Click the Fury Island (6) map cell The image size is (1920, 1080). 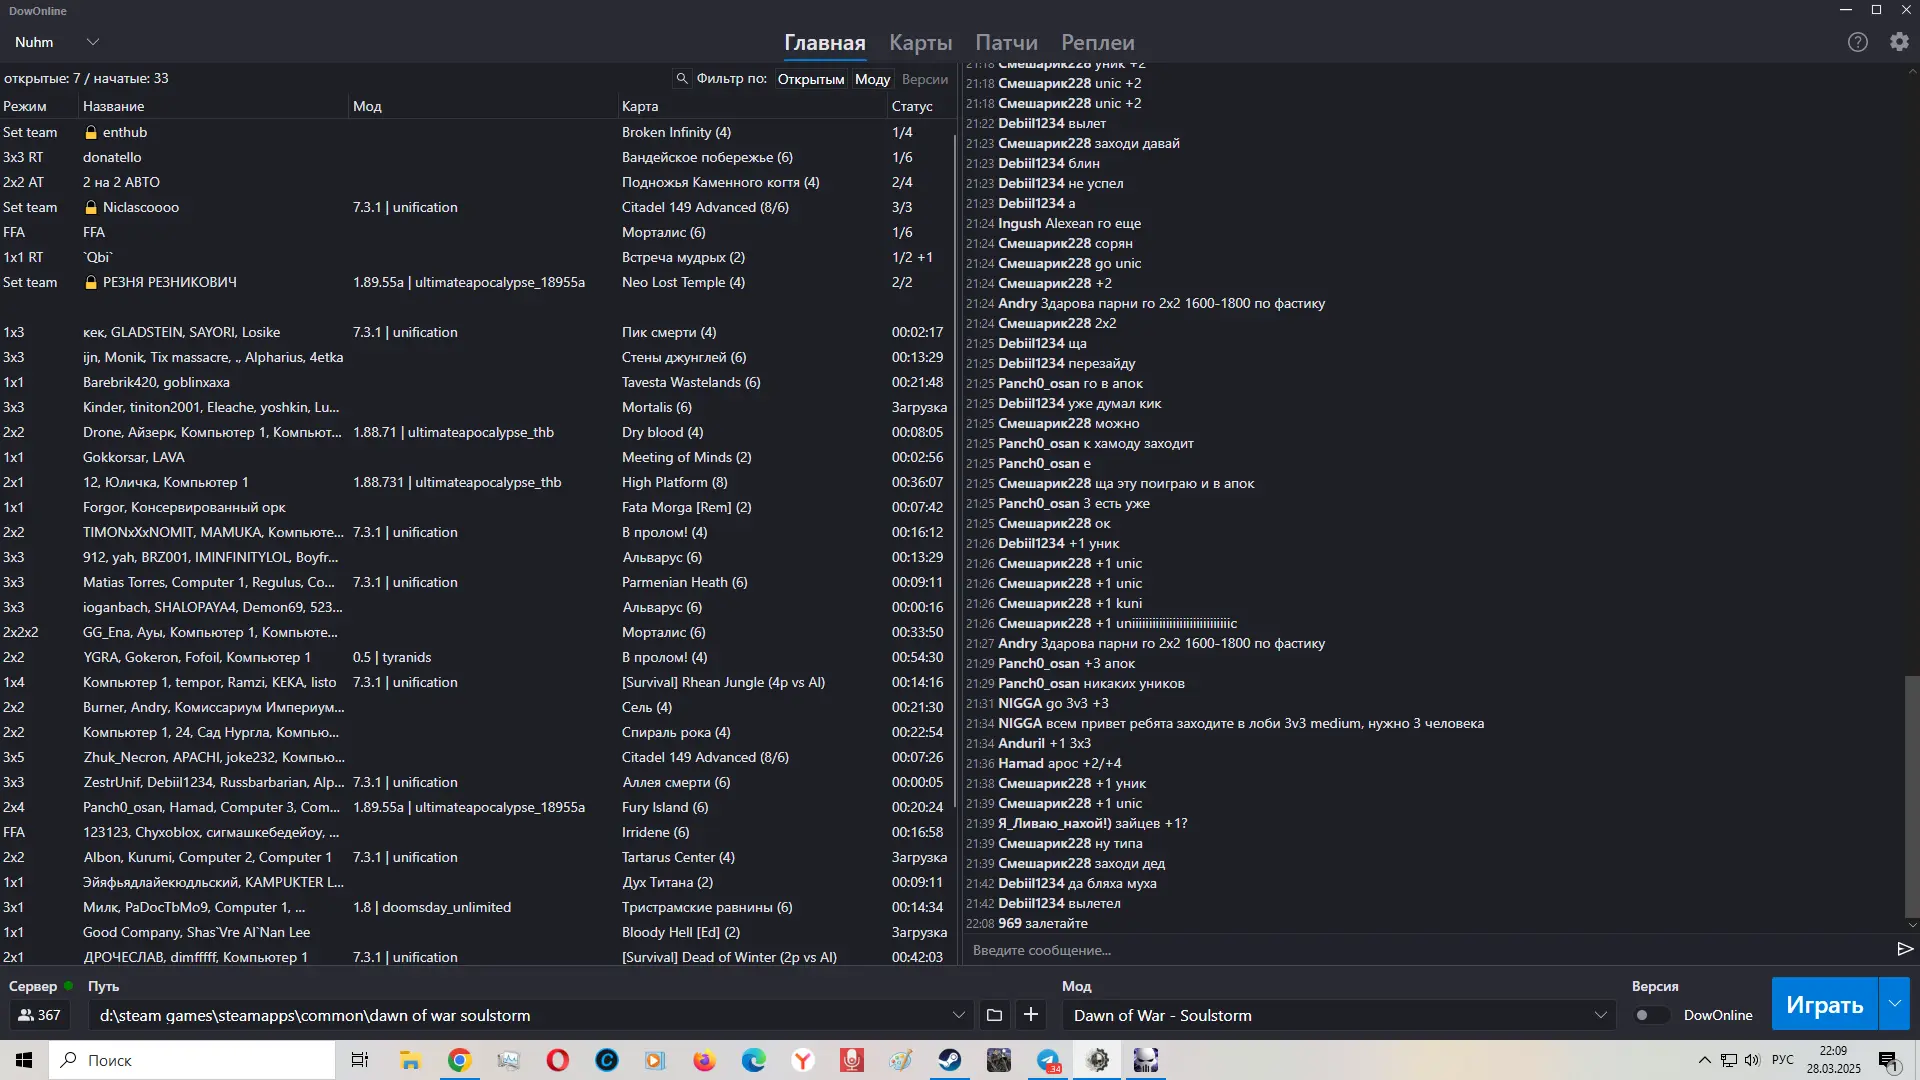coord(665,807)
